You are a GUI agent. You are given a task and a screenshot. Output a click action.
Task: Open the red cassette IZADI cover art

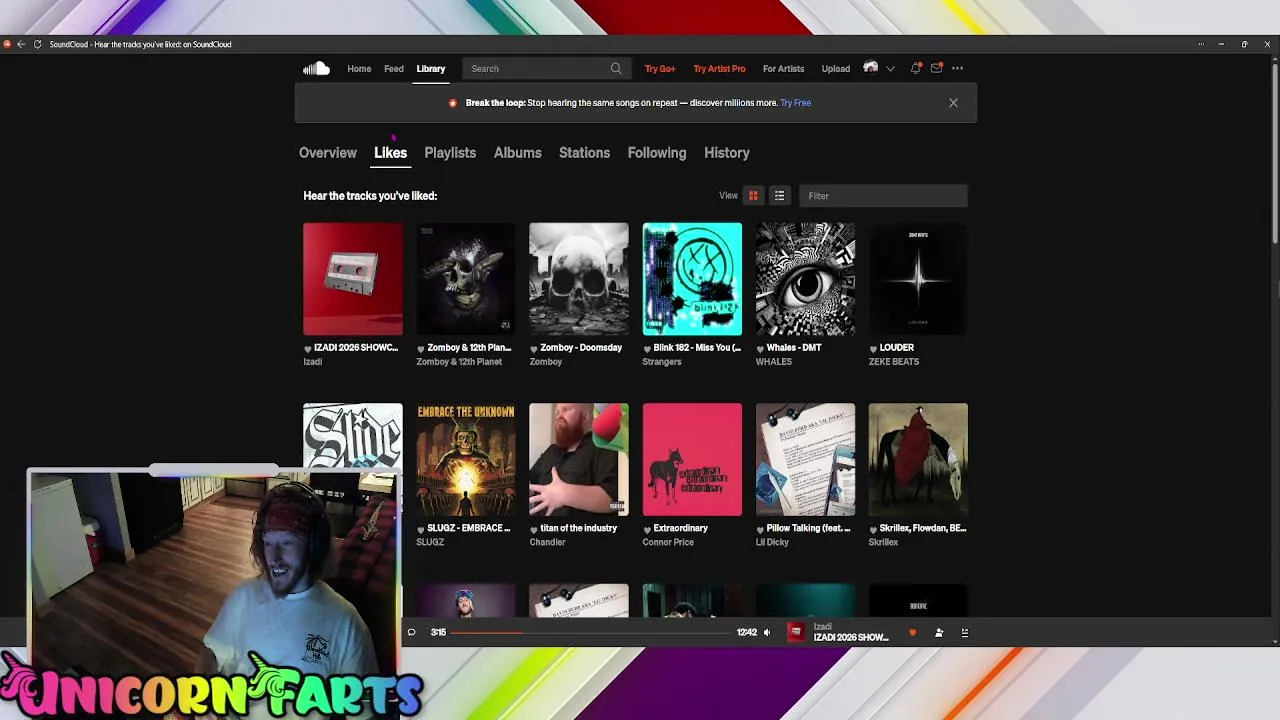tap(353, 279)
